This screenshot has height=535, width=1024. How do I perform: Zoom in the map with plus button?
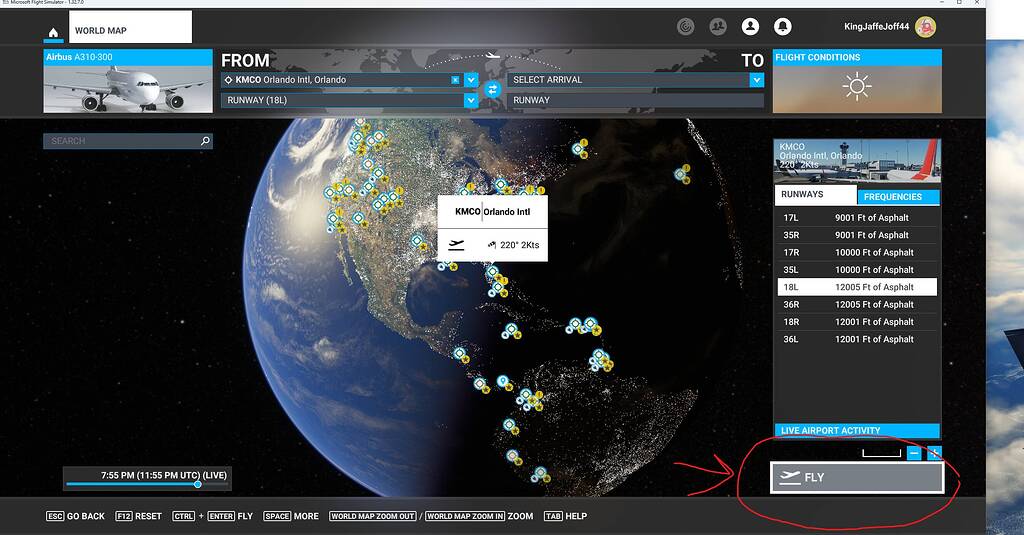click(x=934, y=453)
